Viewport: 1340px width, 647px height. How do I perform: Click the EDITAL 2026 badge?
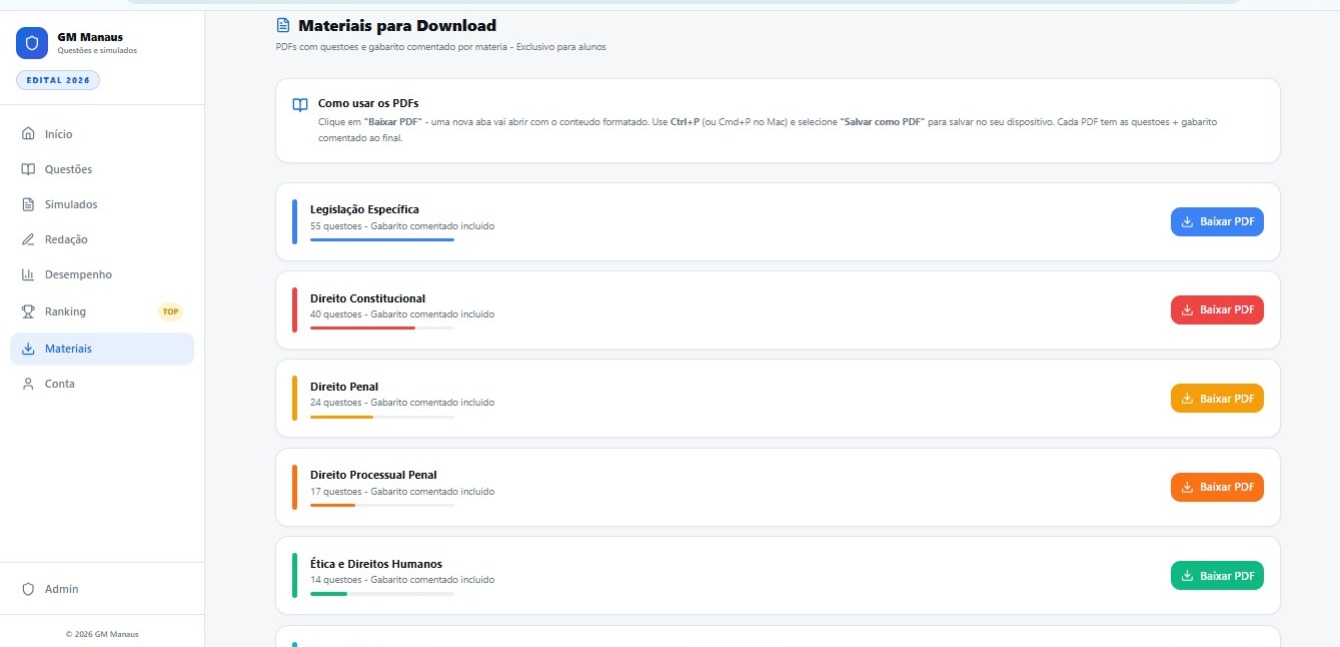[x=58, y=80]
